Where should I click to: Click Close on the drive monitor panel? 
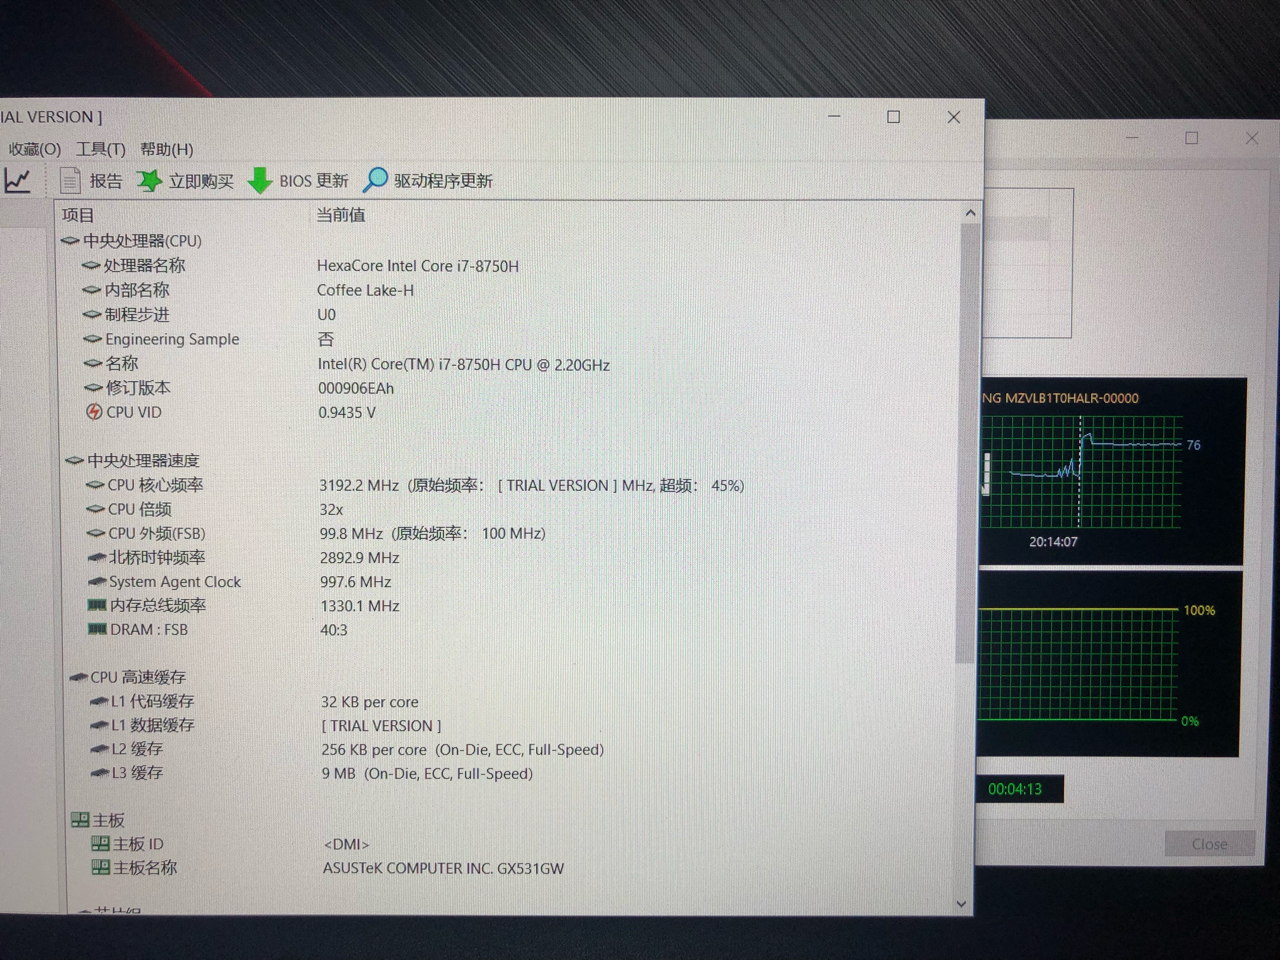click(1208, 843)
